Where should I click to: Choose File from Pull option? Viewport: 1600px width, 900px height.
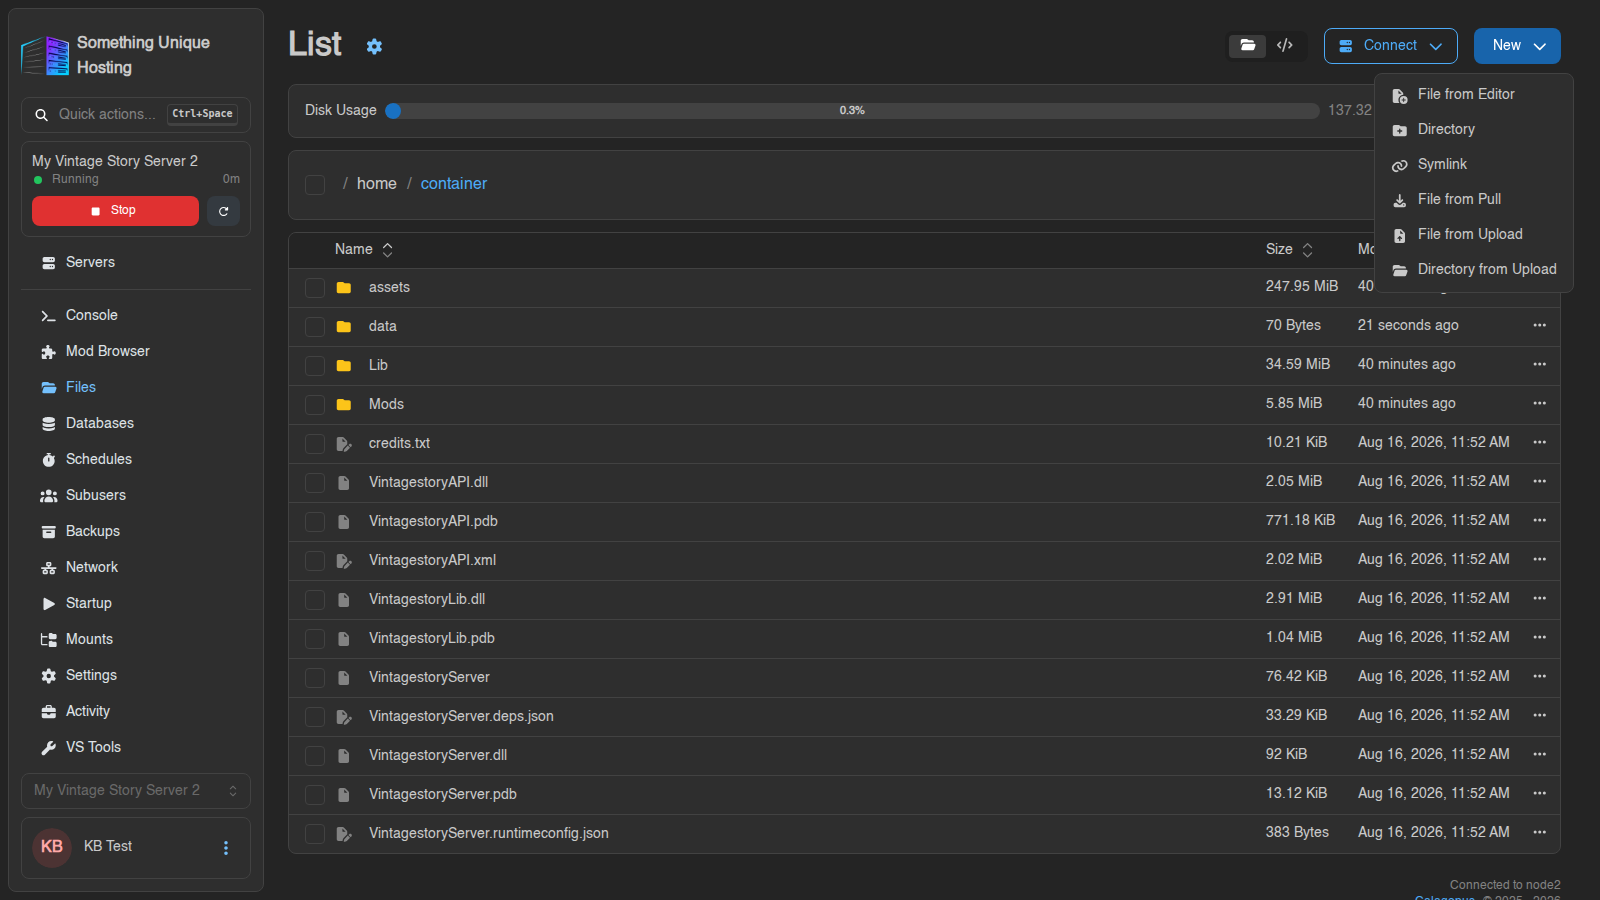coord(1474,200)
